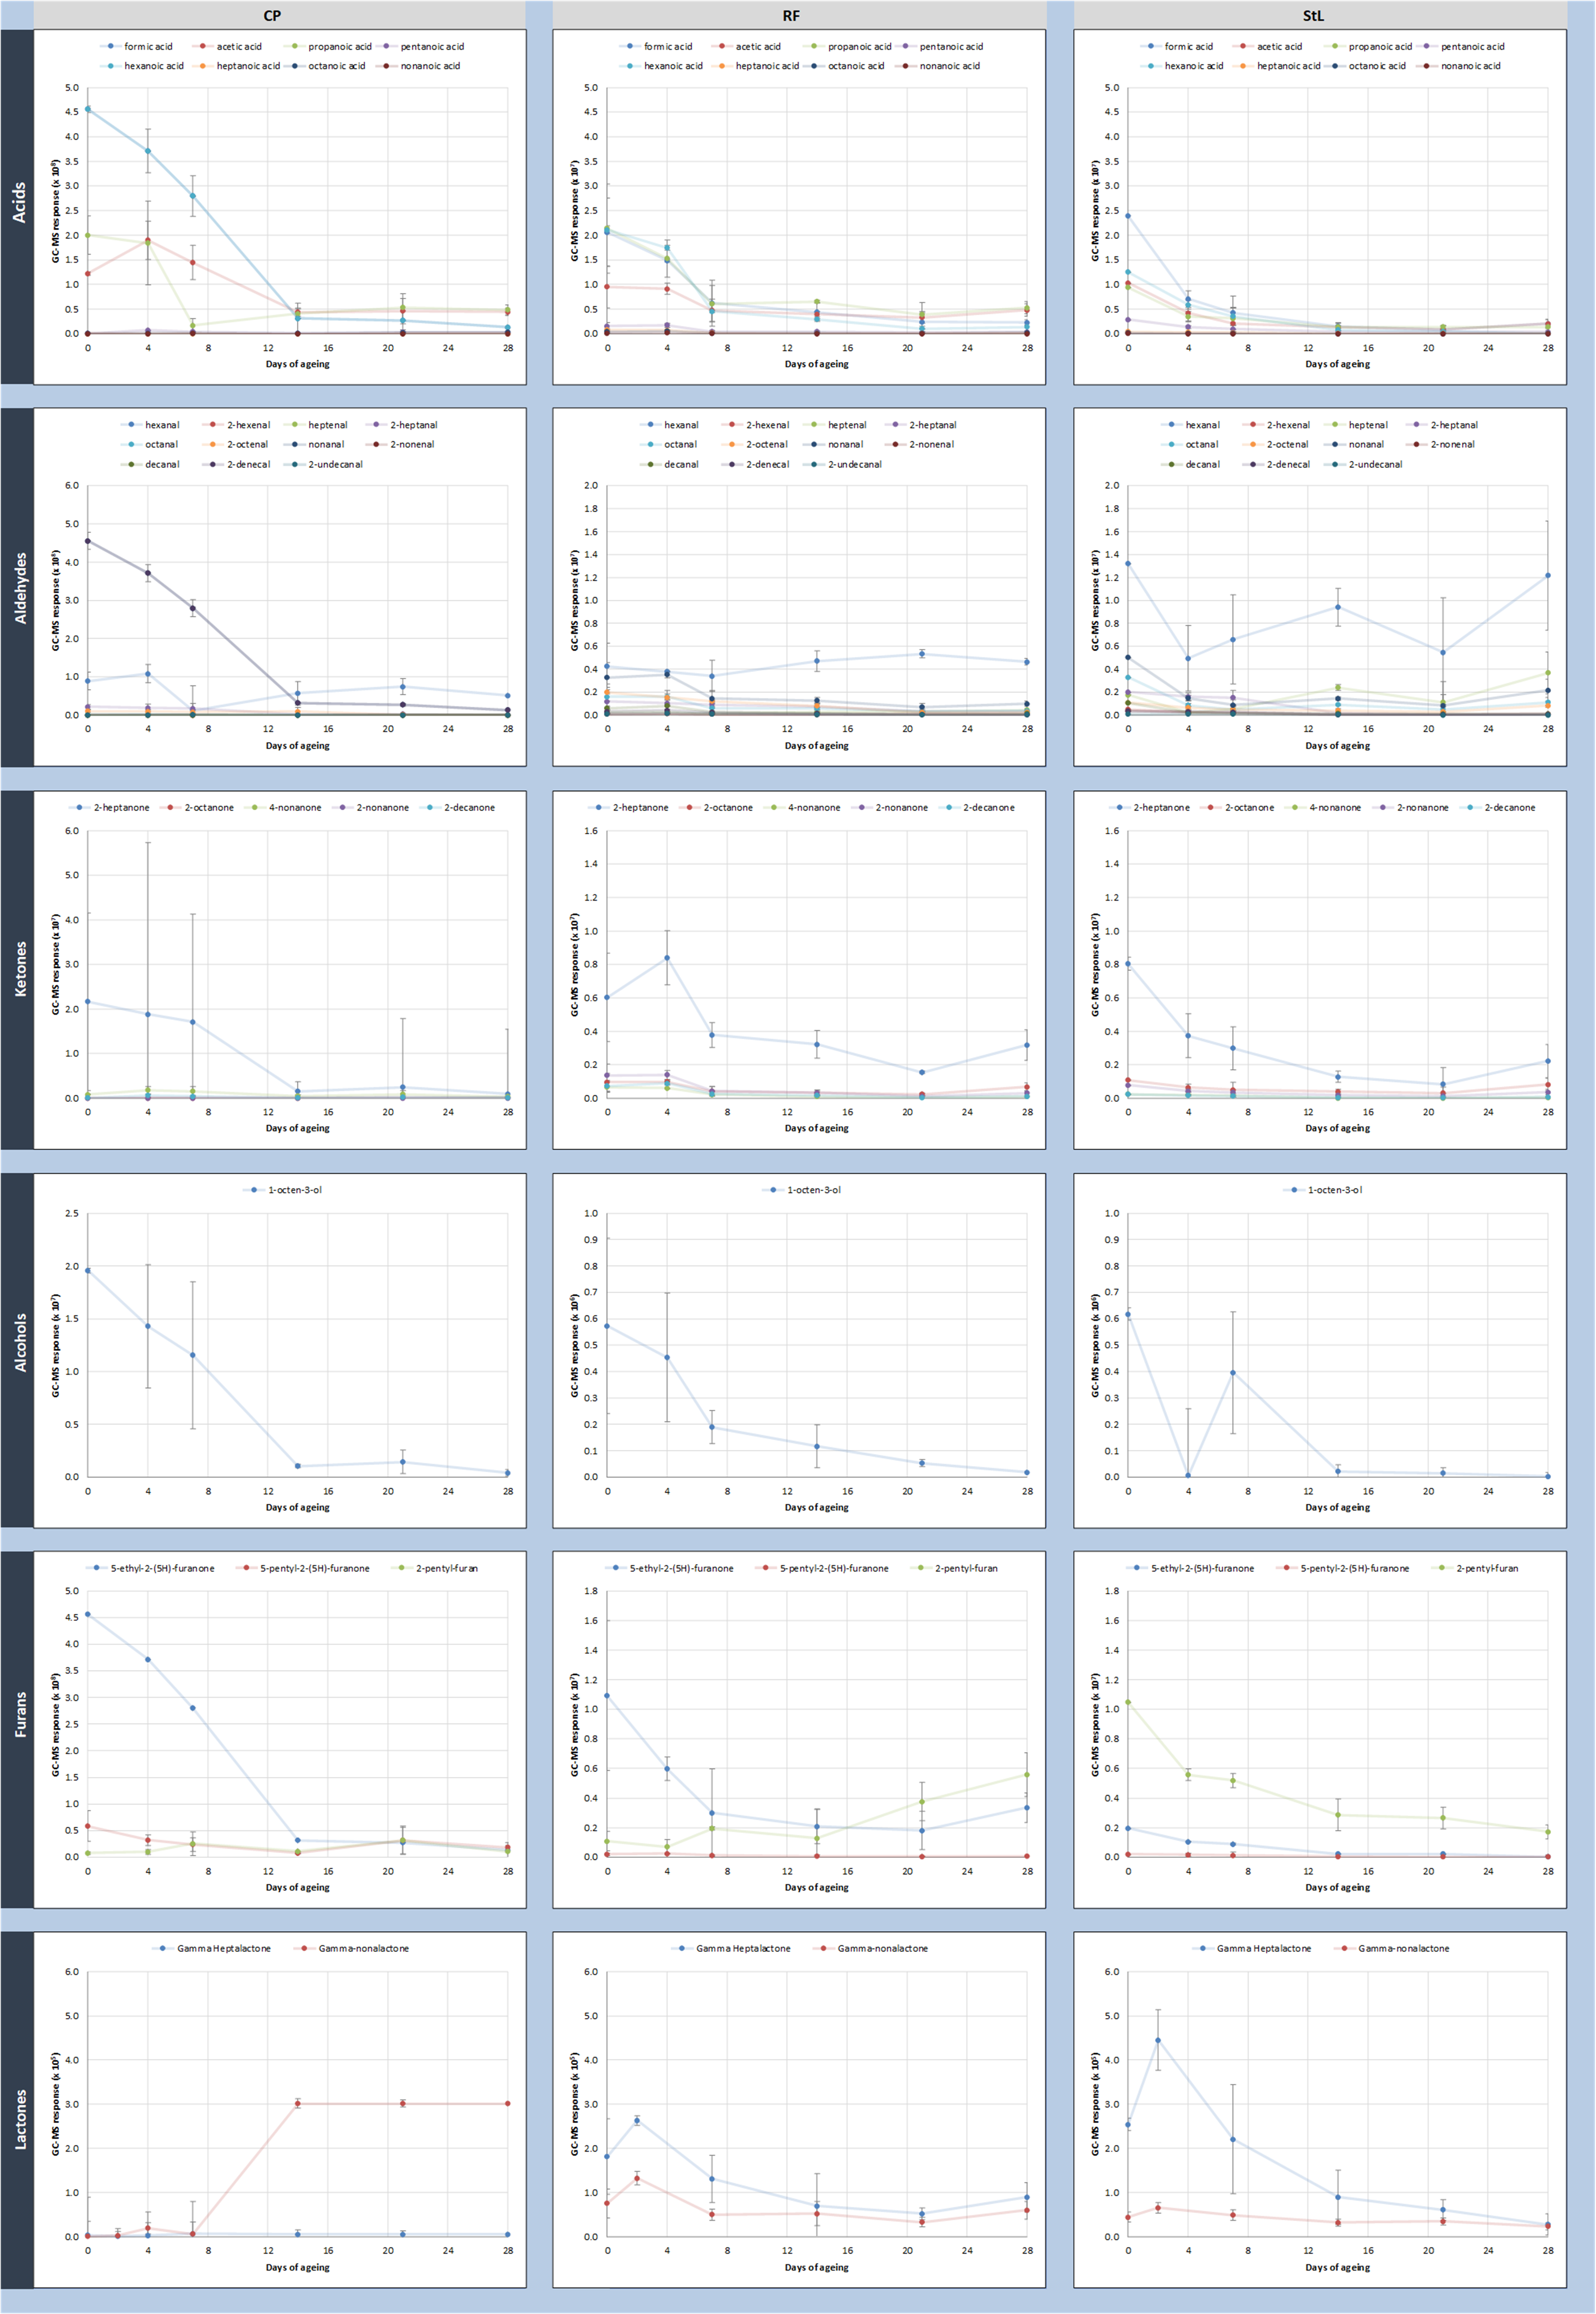Click 2-pentyl-furan legend in RF Furans chart
This screenshot has width=1596, height=2314.
click(x=955, y=1568)
